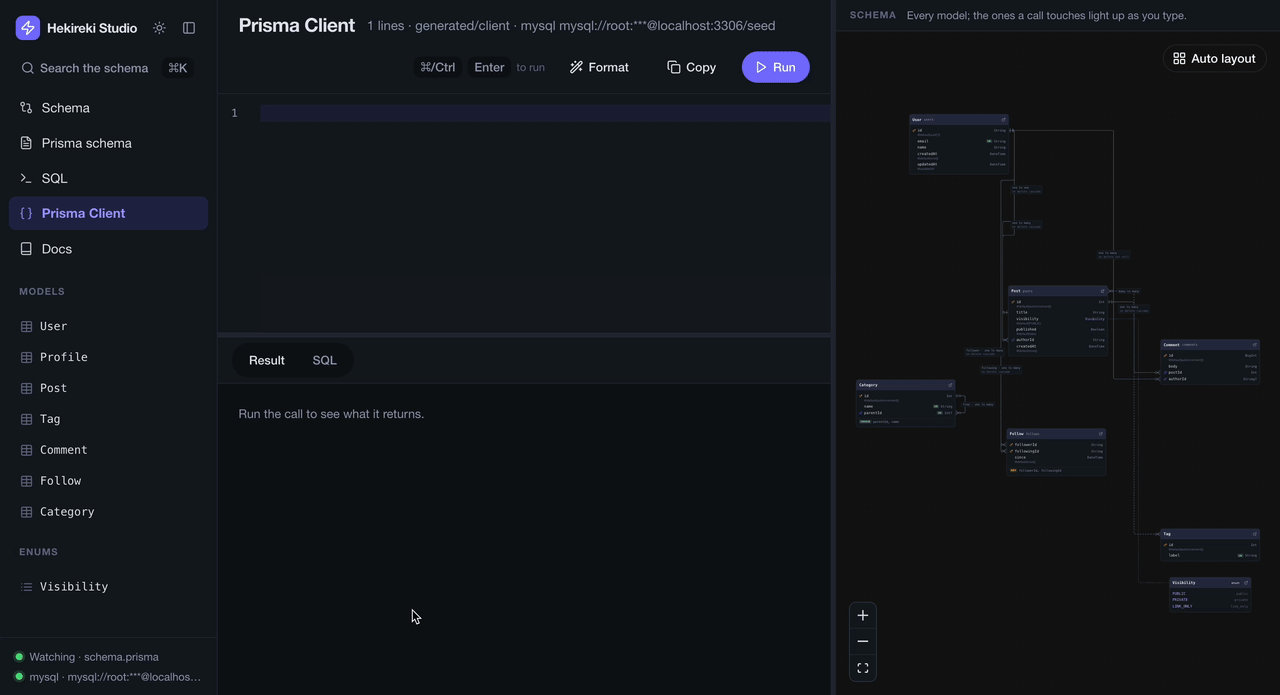Zoom out the schema diagram
The width and height of the screenshot is (1280, 695).
click(x=863, y=641)
